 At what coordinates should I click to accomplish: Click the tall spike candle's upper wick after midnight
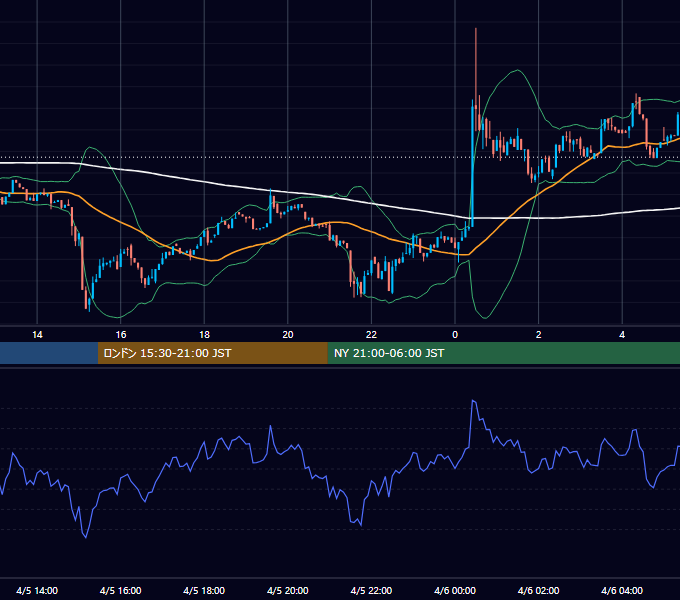476,65
